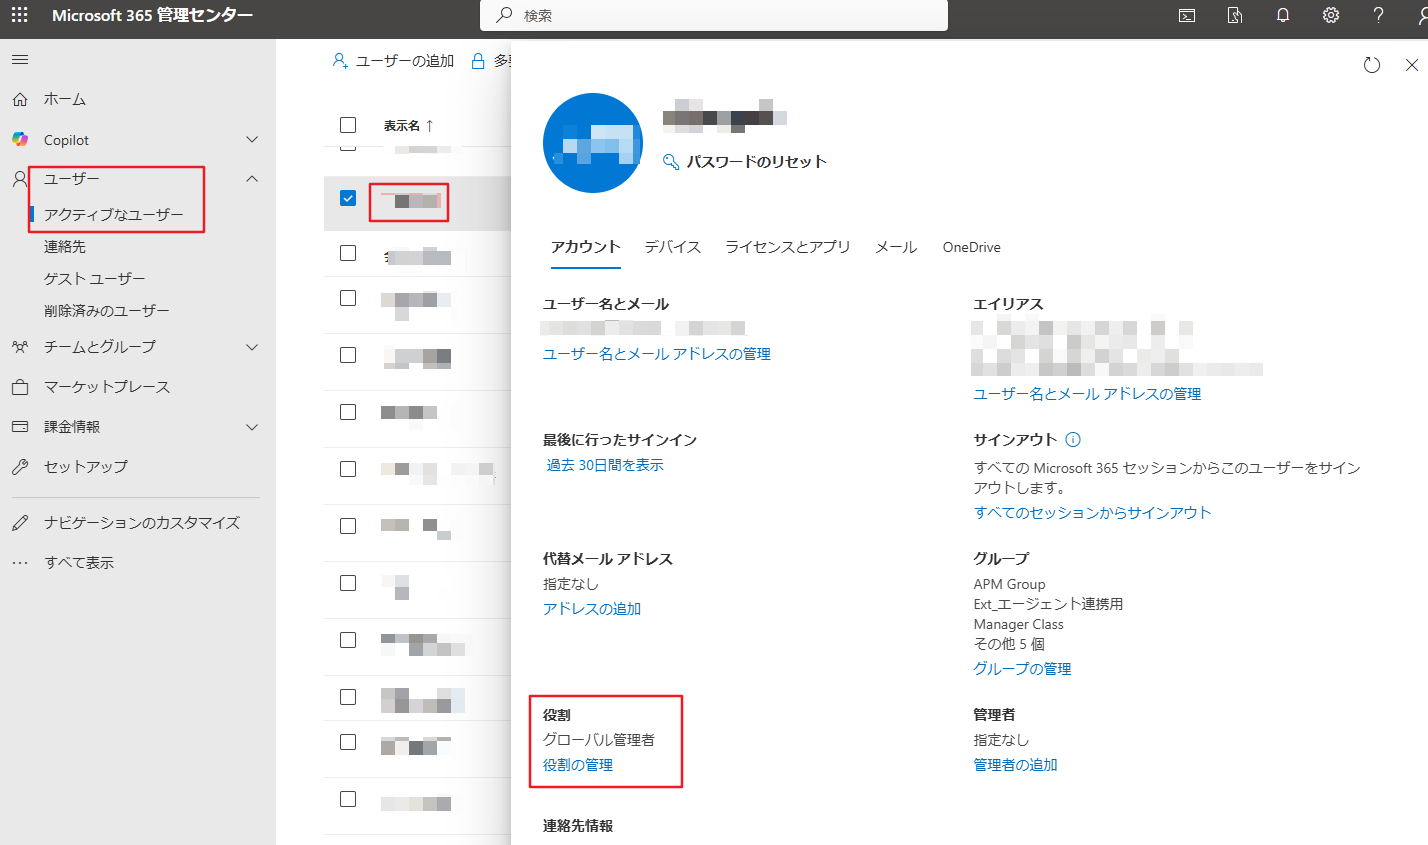Open ユーザー名とメール アドレスの管理 under エイリアス
The height and width of the screenshot is (845, 1428).
tap(1087, 394)
